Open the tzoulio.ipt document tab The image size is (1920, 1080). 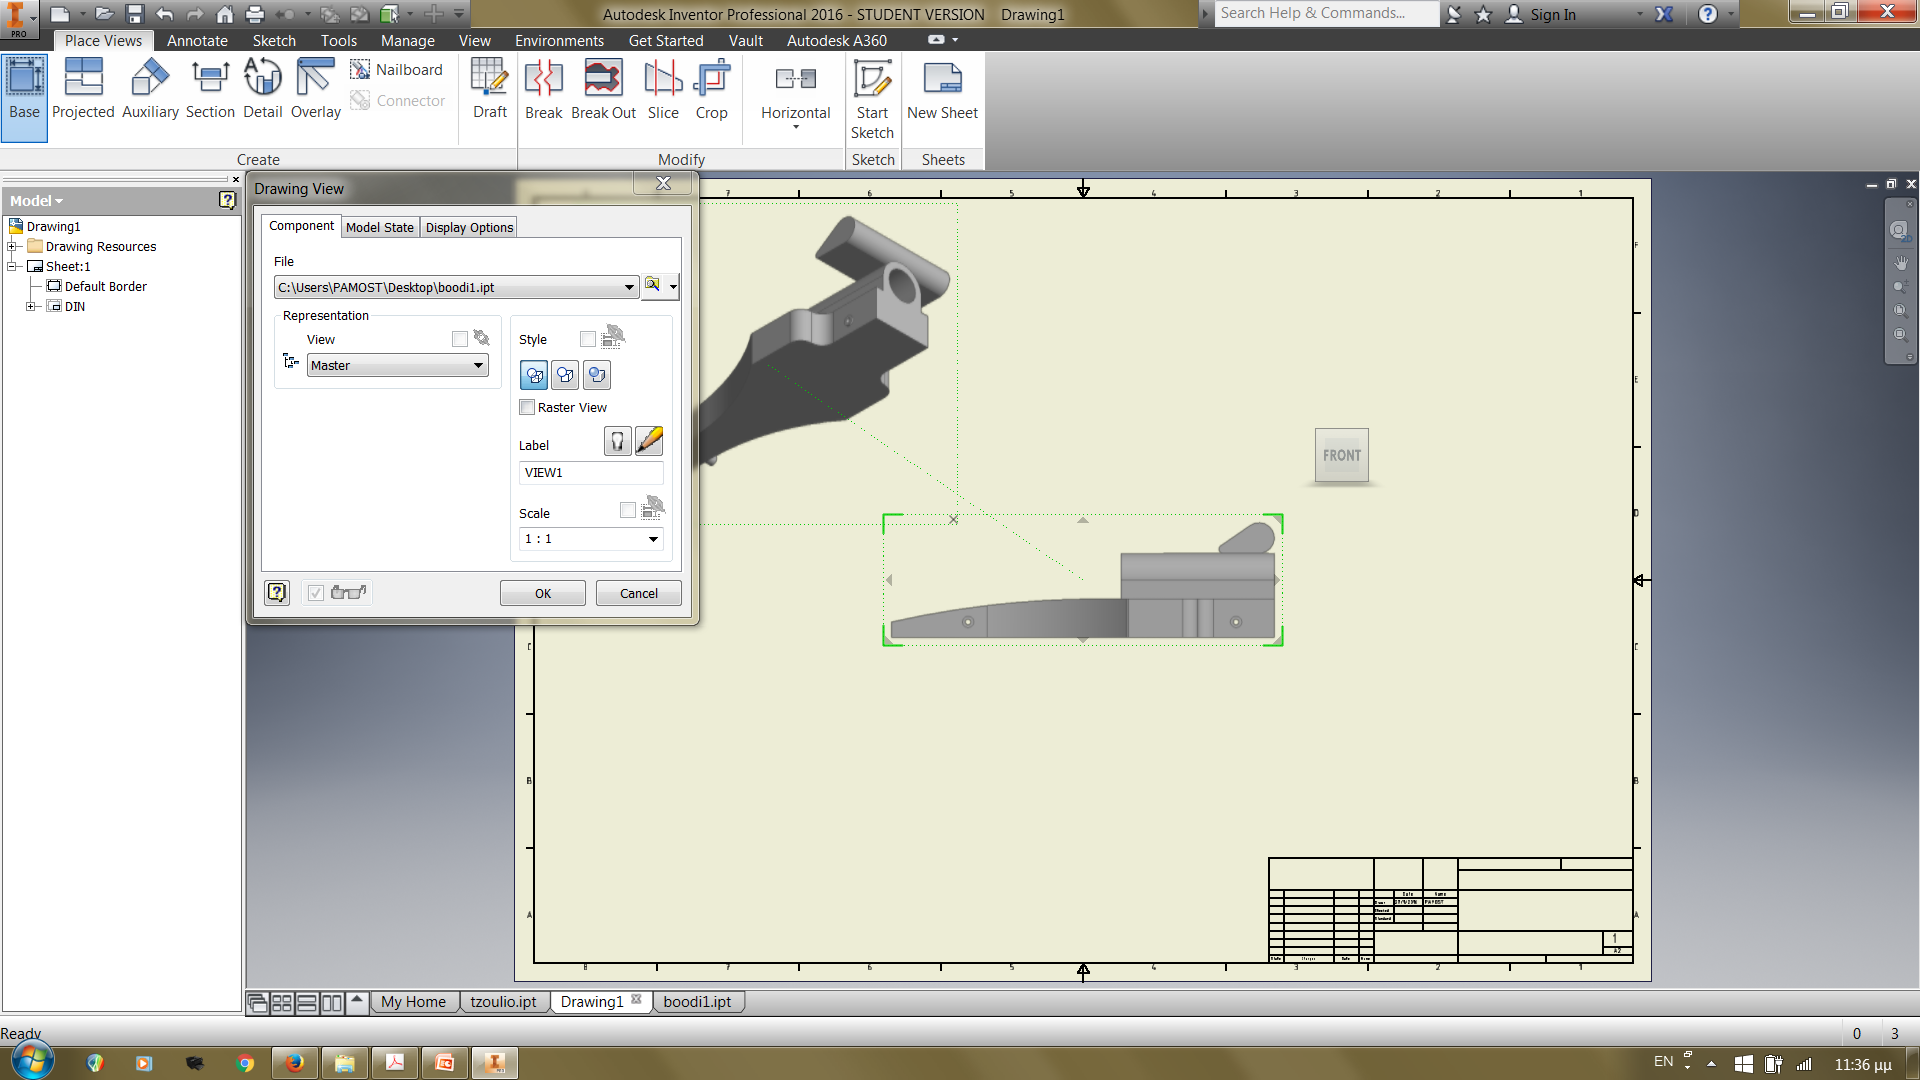click(x=503, y=1002)
